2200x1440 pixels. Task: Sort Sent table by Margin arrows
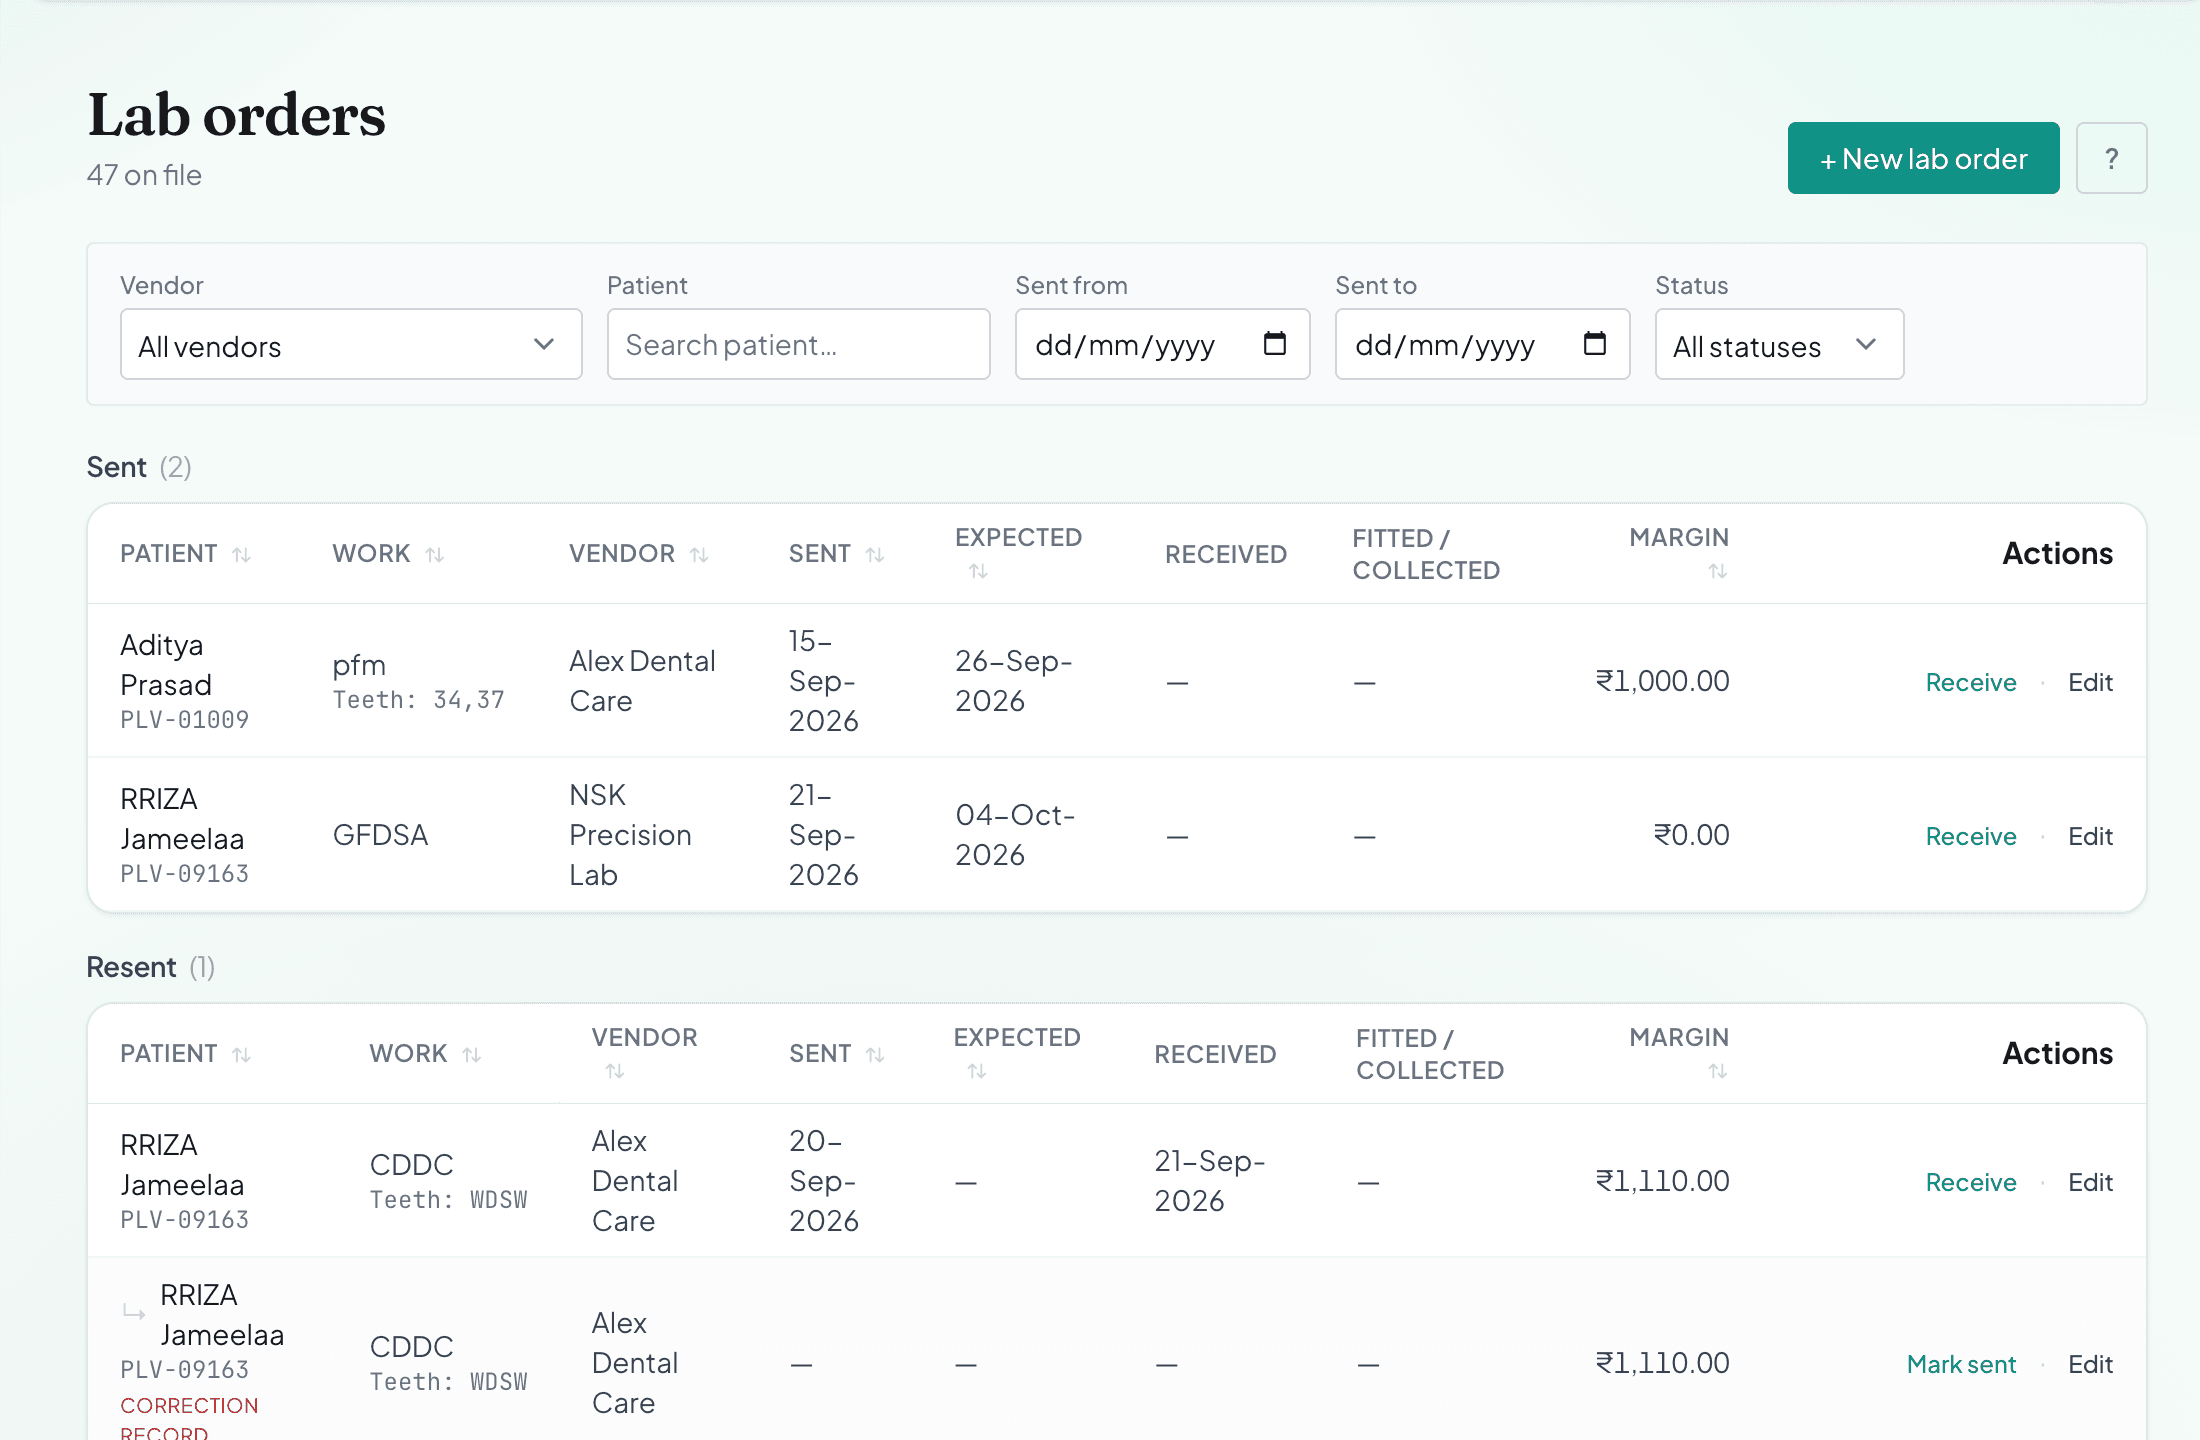1717,571
